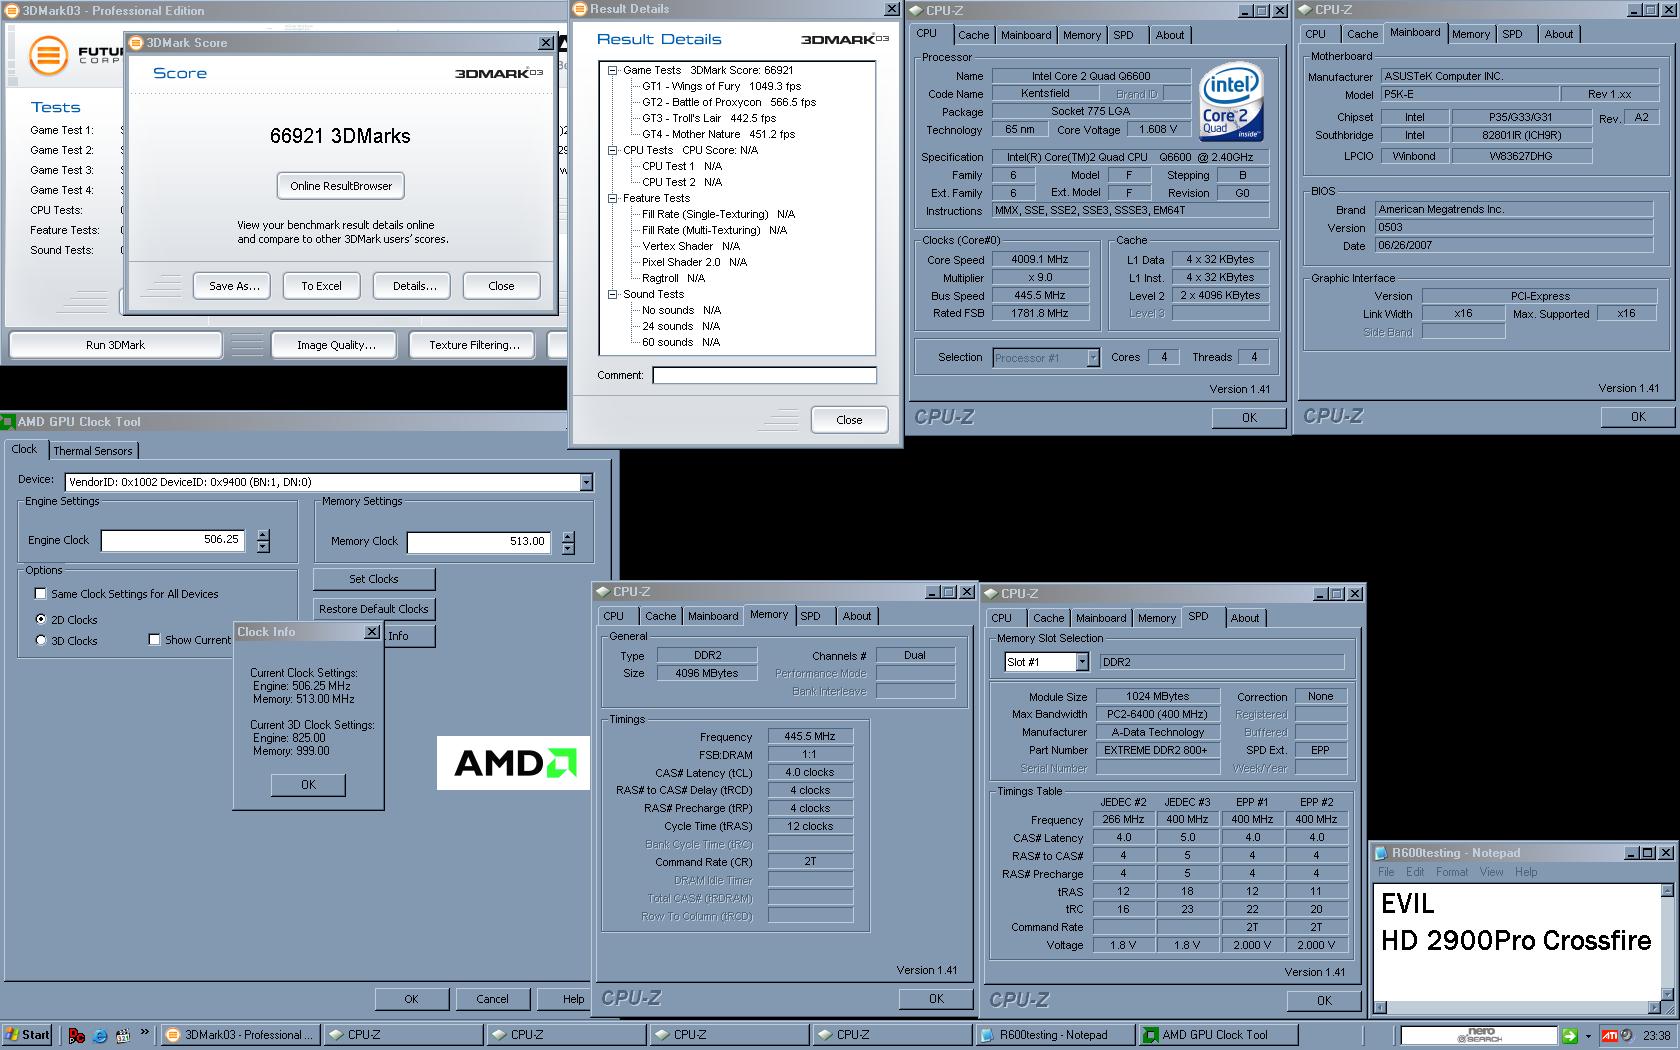Click the Engine Clock spinner arrows
Image resolution: width=1680 pixels, height=1050 pixels.
pyautogui.click(x=263, y=541)
